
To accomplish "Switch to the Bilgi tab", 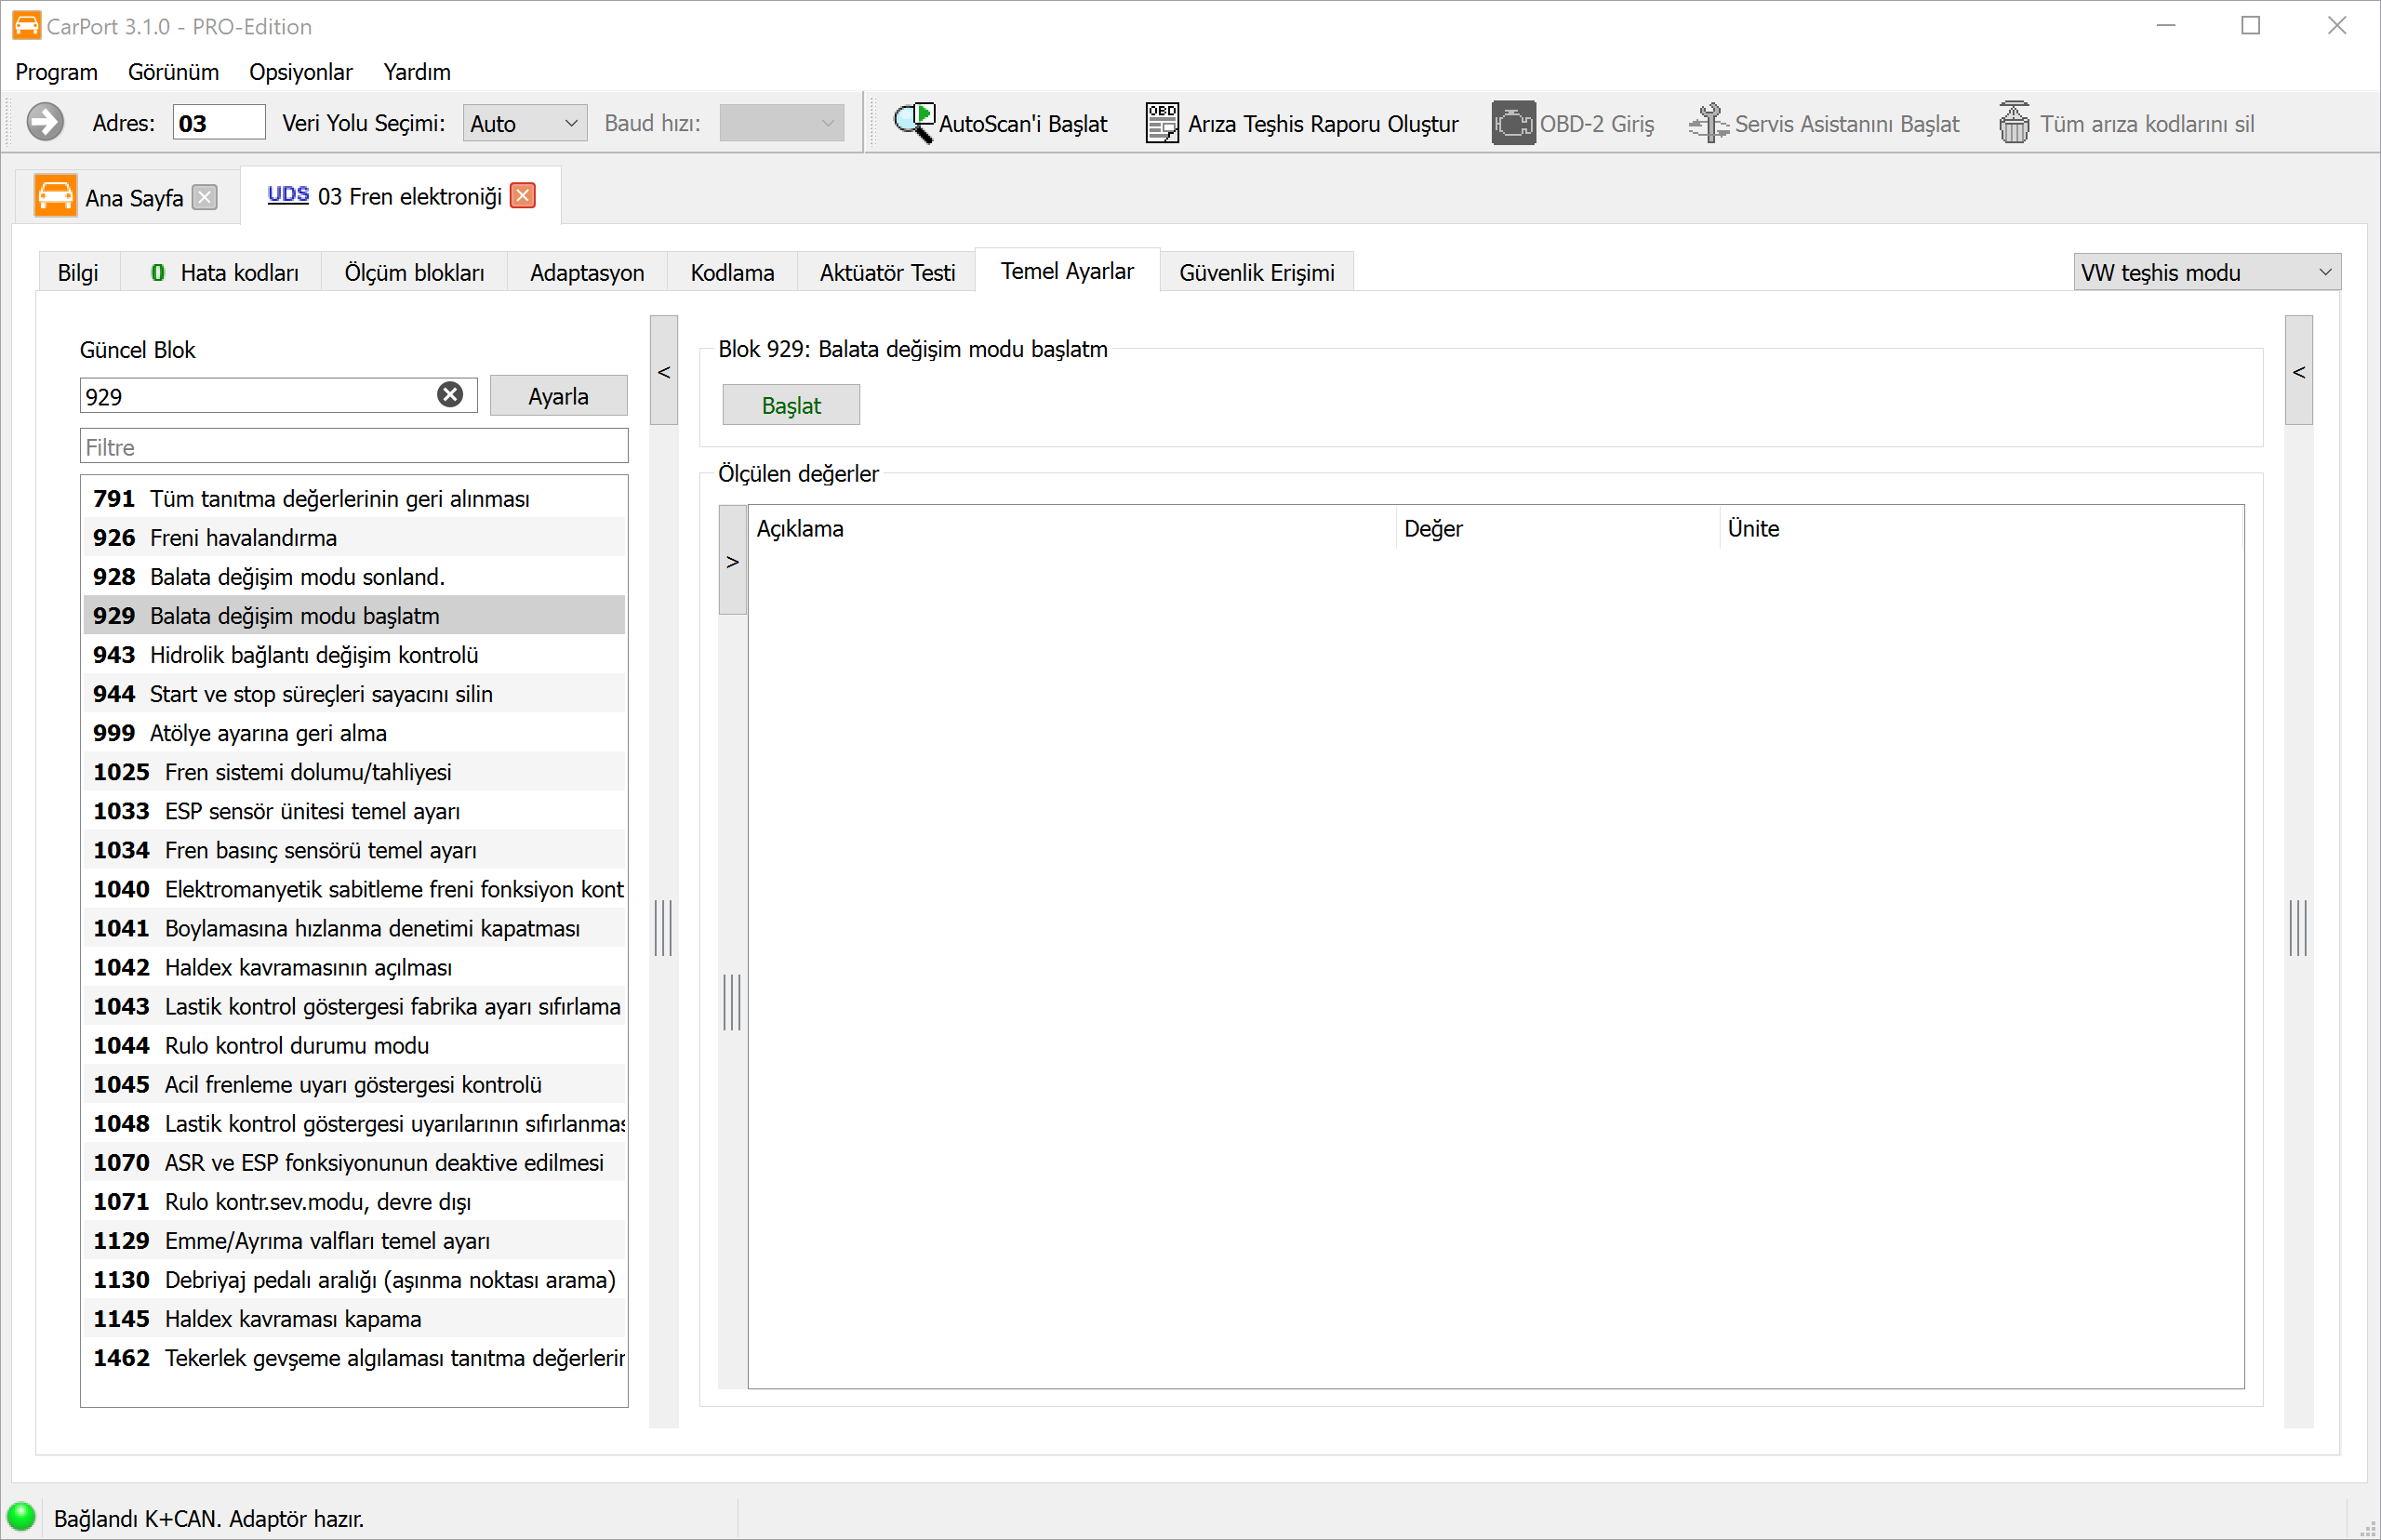I will pos(78,273).
